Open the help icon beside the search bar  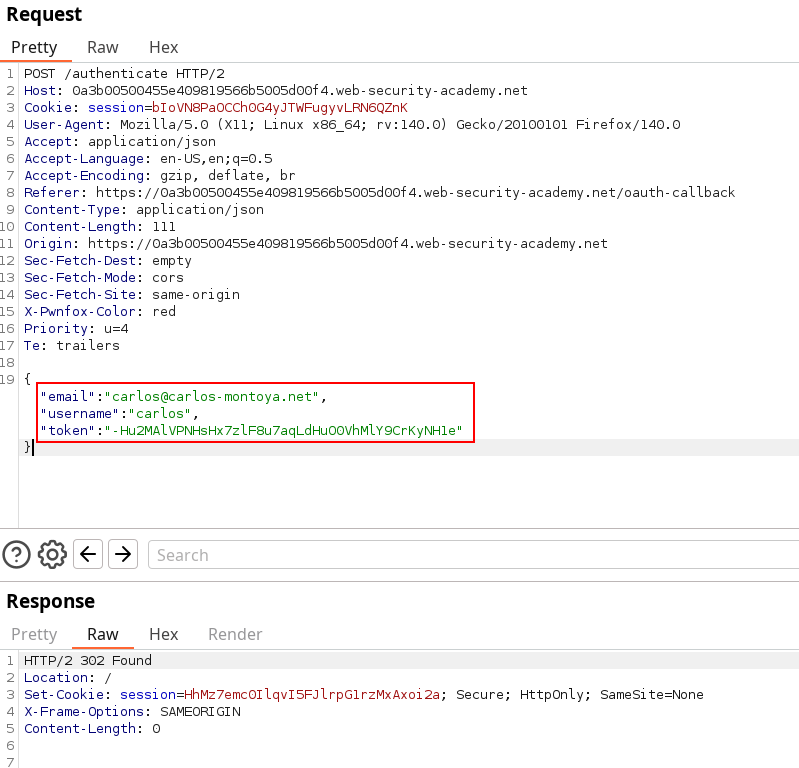(x=16, y=554)
